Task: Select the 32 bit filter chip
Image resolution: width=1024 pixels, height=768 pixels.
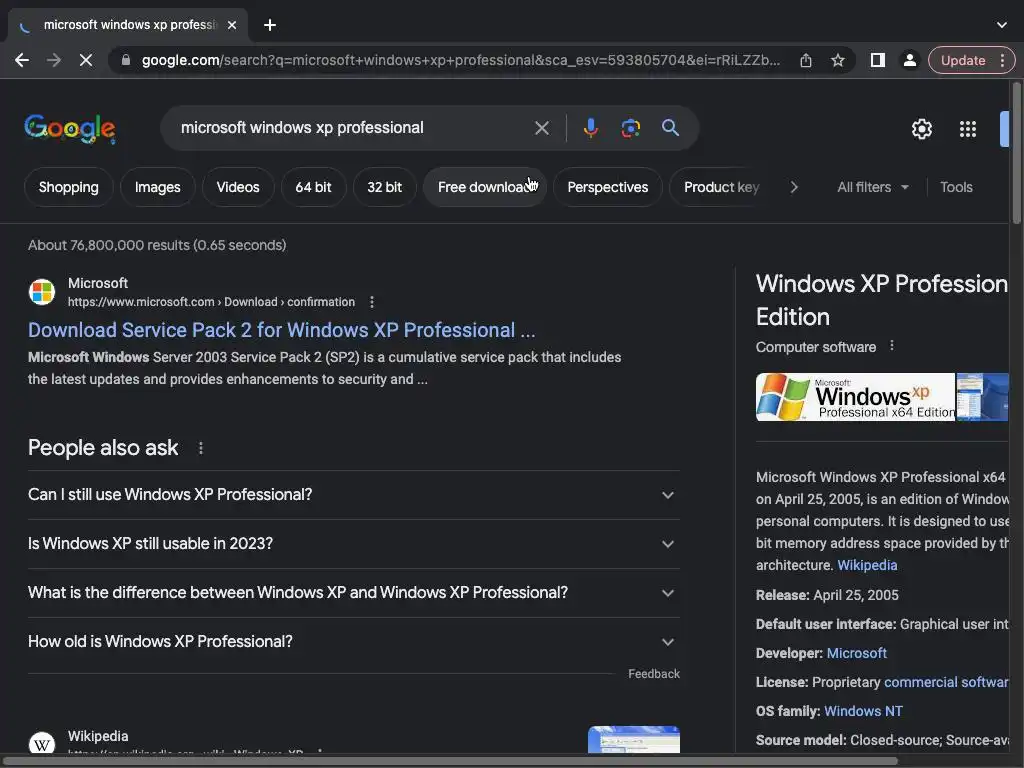Action: (x=385, y=187)
